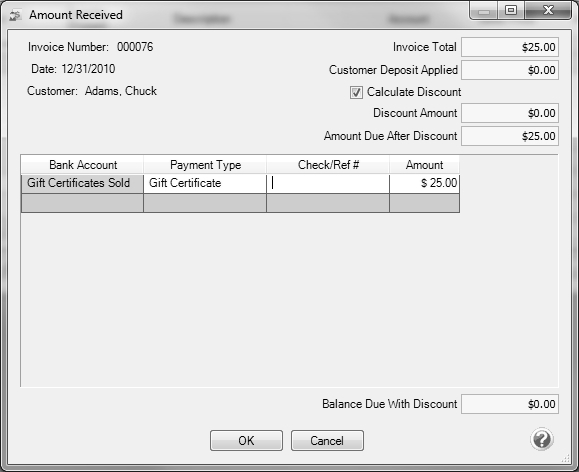
Task: Select the Gift Certificates Sold bank account cell
Action: (82, 183)
